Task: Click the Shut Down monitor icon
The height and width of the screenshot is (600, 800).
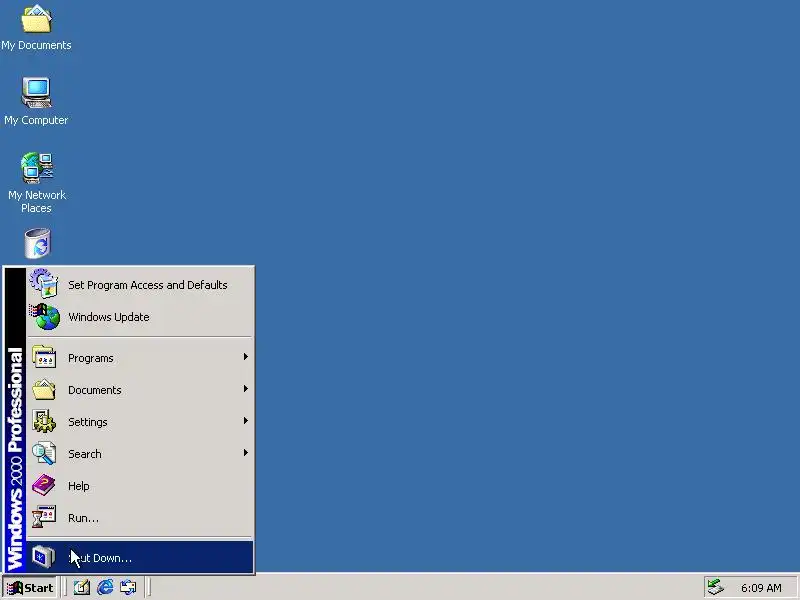Action: 43,557
